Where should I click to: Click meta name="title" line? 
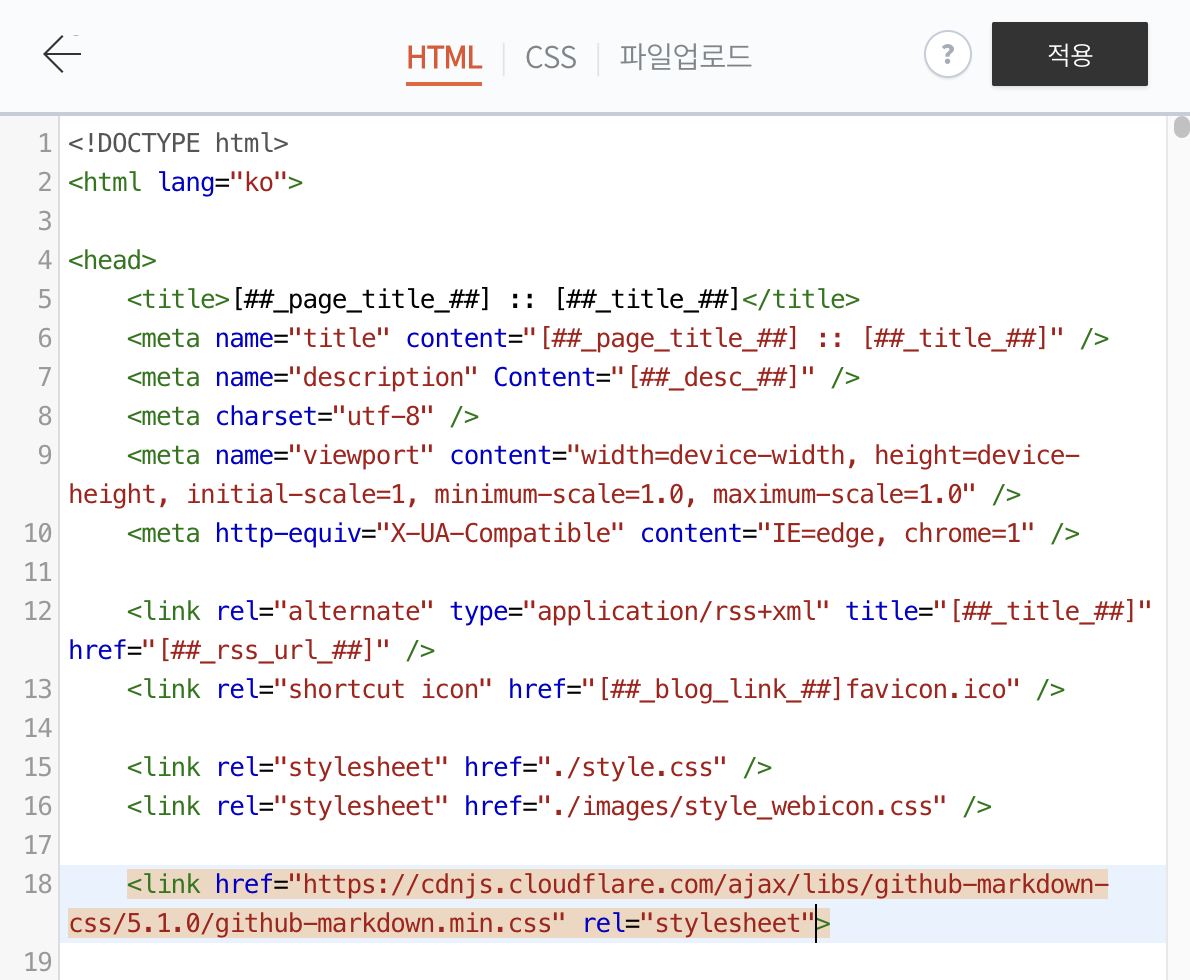618,338
